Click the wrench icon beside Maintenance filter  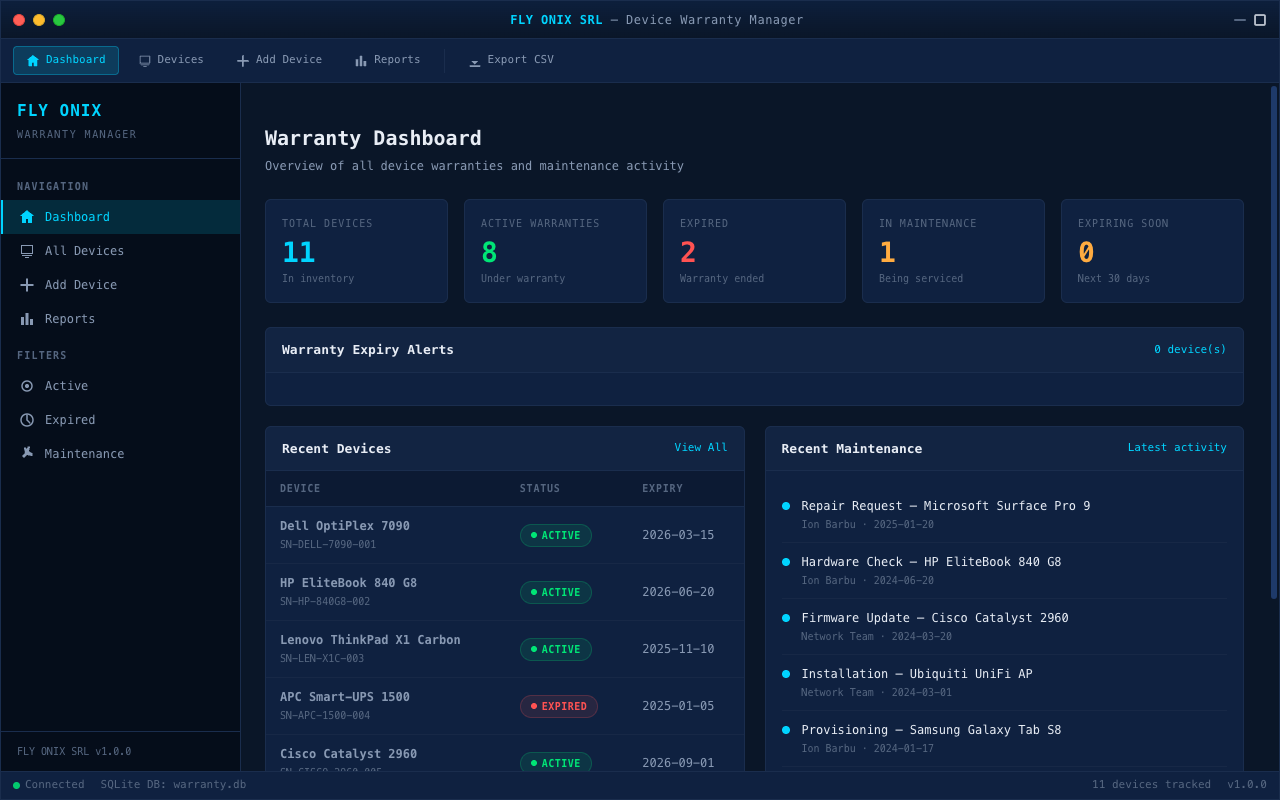click(x=28, y=453)
